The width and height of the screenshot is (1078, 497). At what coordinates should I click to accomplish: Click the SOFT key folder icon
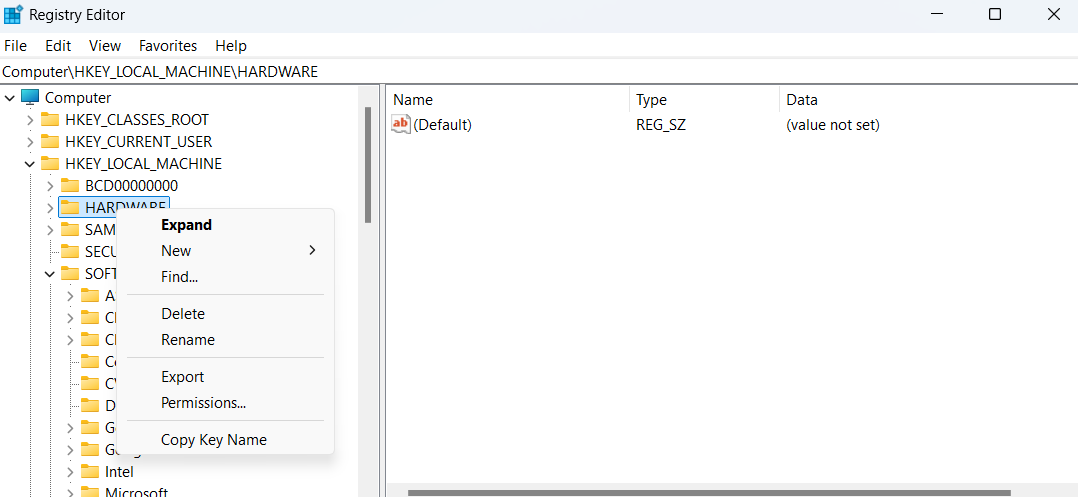(x=69, y=273)
